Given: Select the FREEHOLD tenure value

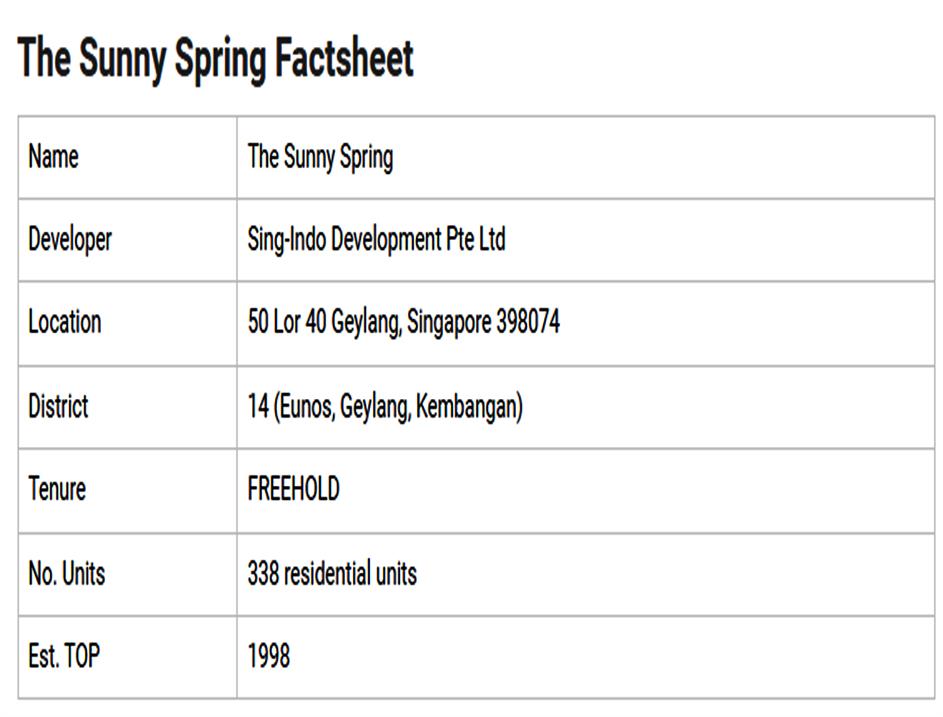Looking at the screenshot, I should point(293,489).
